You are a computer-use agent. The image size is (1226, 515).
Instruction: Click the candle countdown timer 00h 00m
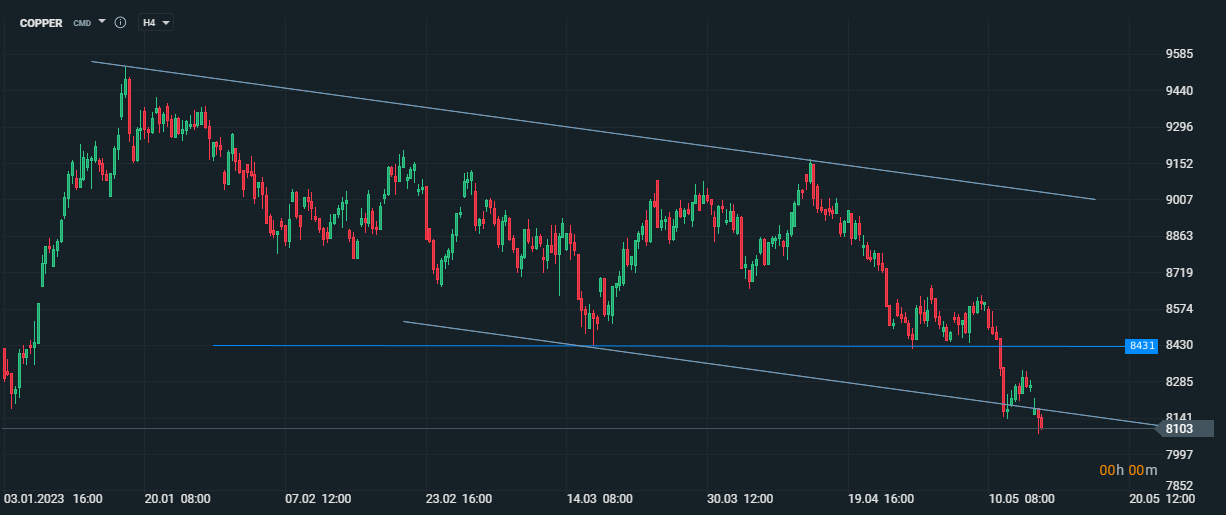pos(1128,470)
